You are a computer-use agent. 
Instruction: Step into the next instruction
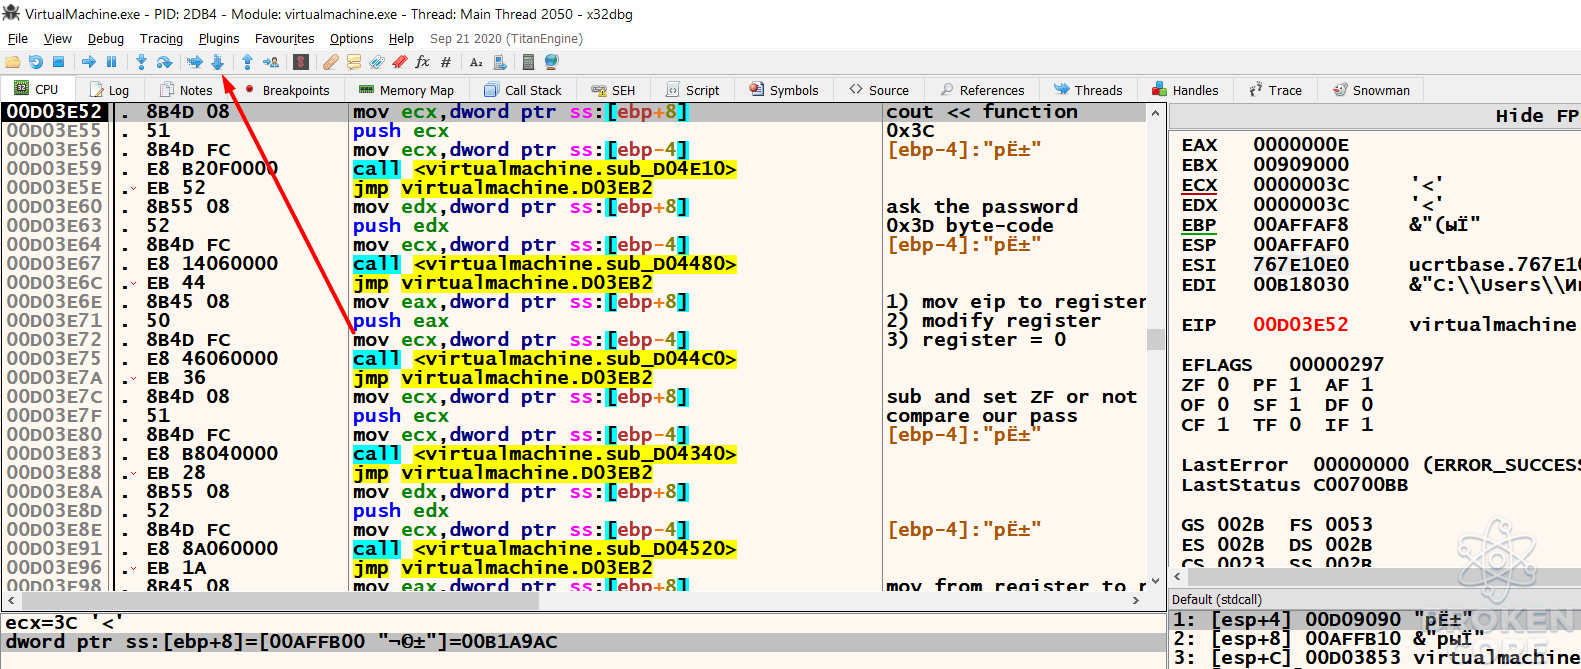pos(141,62)
